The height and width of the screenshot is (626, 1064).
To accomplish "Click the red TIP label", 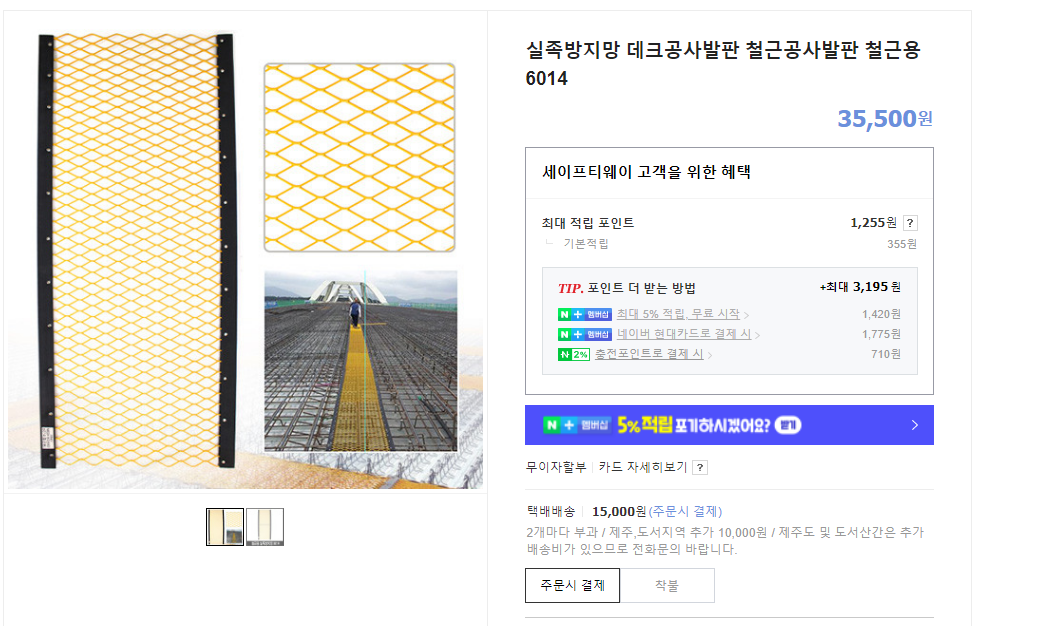I will click(x=570, y=288).
